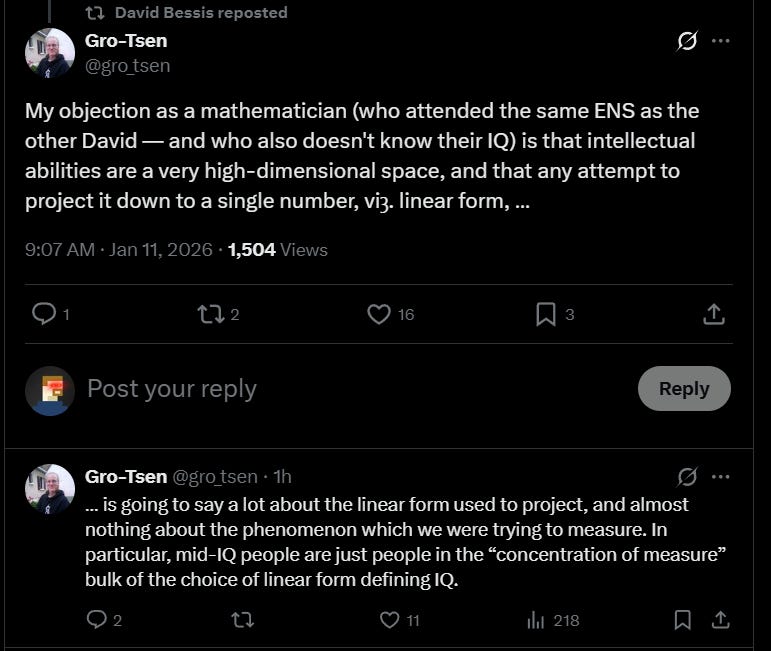Bookmark the main post

coord(545,314)
